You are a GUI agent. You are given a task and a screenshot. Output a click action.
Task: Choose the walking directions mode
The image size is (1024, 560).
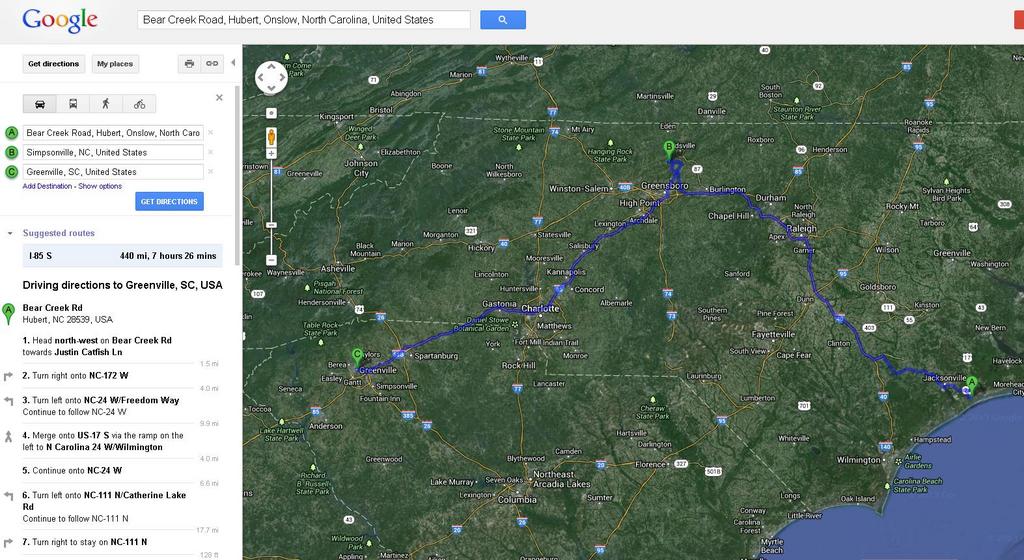106,104
